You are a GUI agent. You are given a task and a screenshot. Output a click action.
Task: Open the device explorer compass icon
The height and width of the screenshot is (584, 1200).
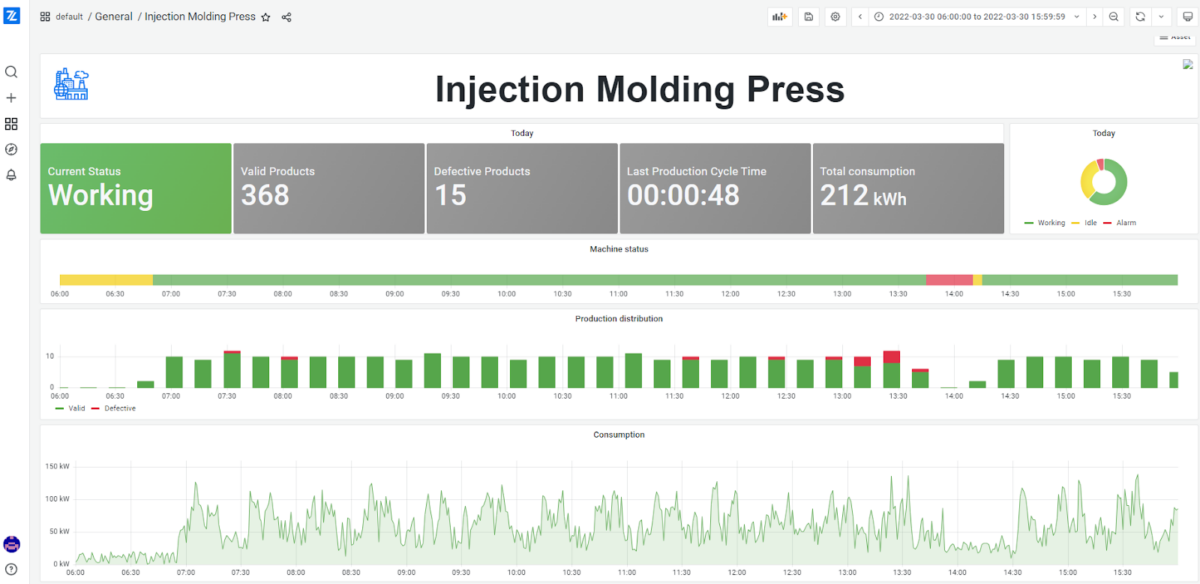coord(11,148)
